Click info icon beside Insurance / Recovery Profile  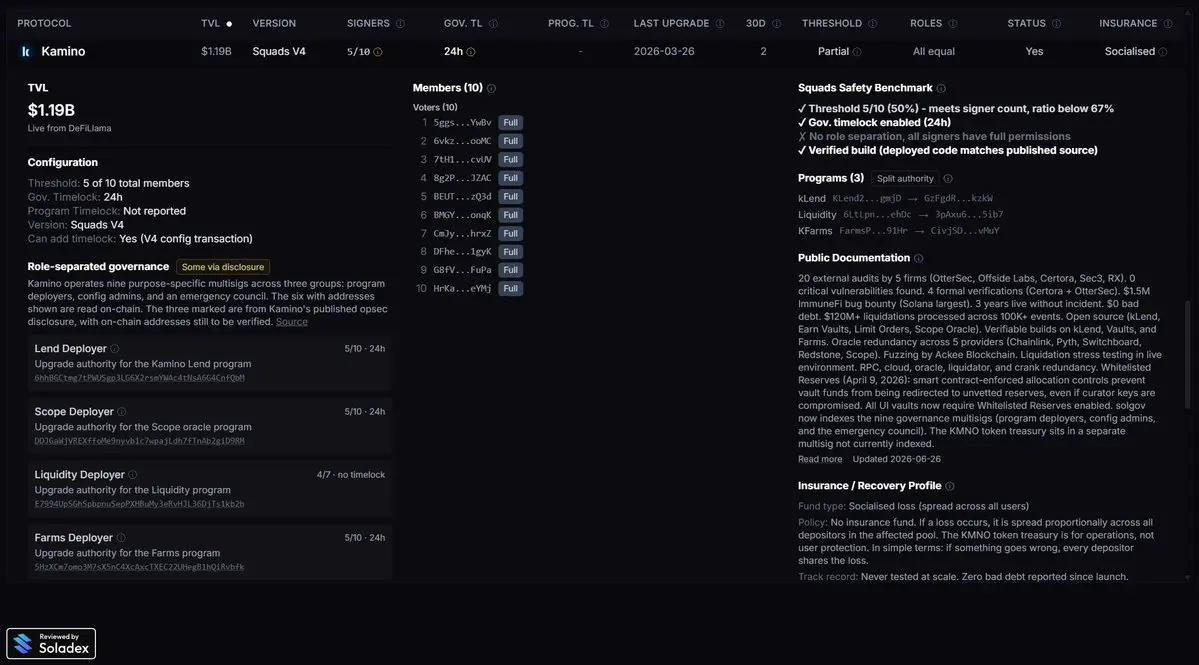[949, 486]
